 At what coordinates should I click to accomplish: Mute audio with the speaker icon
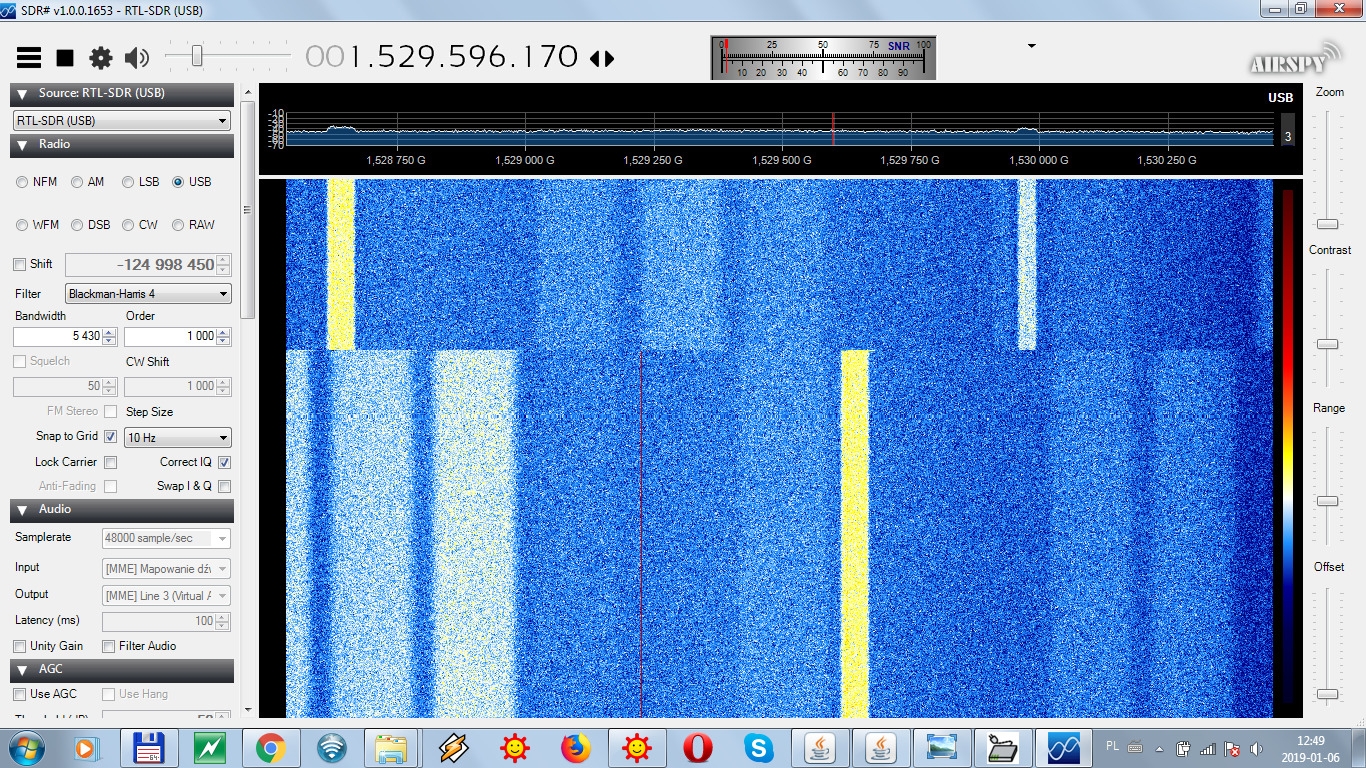tap(137, 58)
